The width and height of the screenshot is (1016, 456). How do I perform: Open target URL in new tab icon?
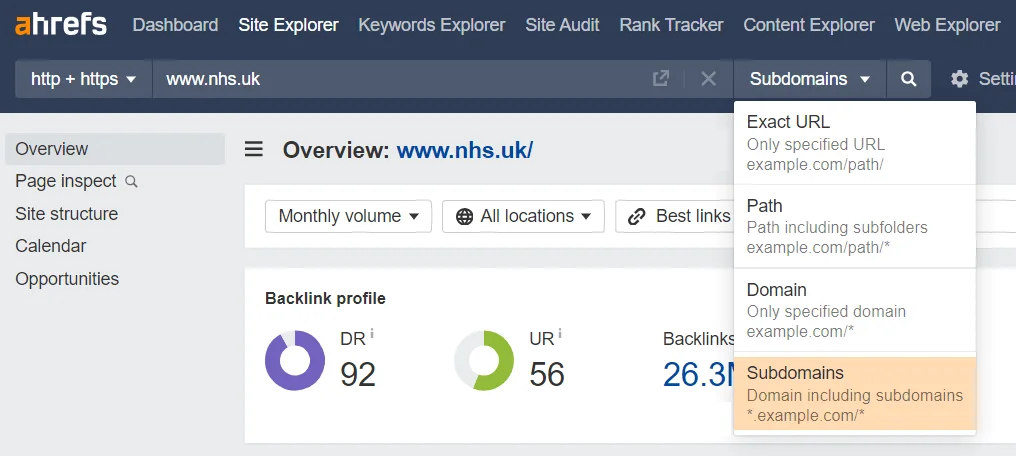click(x=660, y=79)
